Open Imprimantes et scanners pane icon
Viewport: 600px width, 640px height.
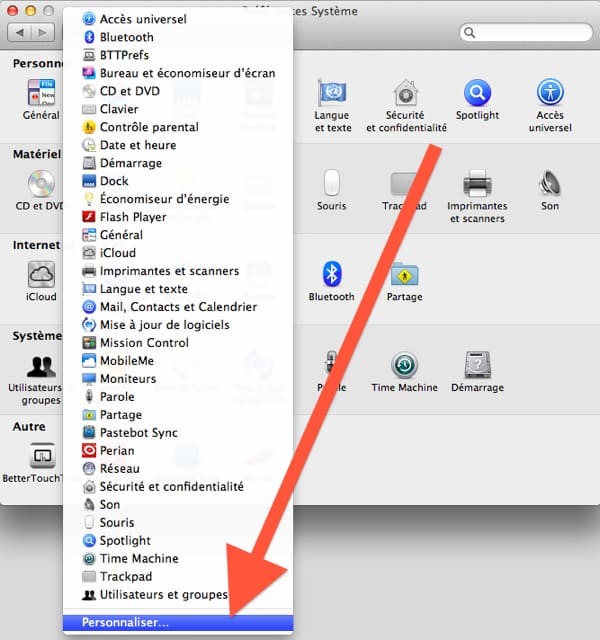tap(477, 183)
